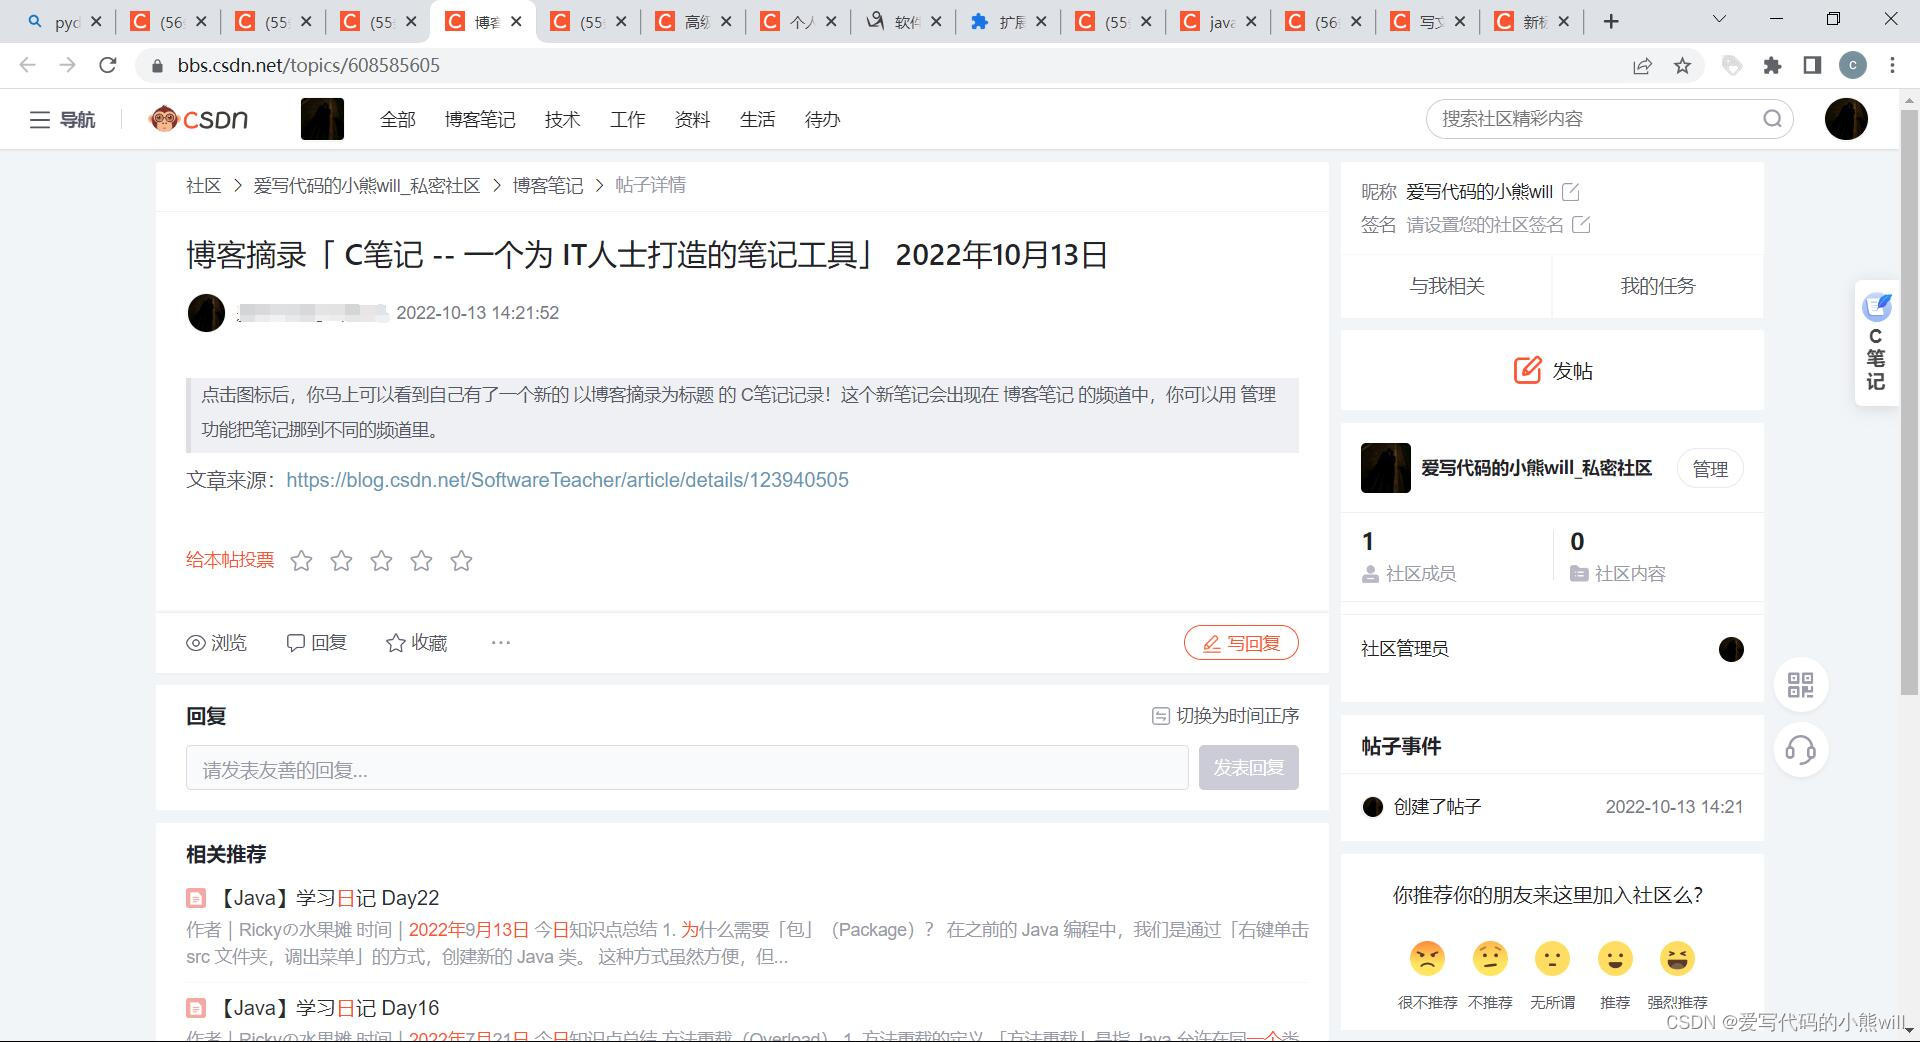This screenshot has width=1920, height=1042.
Task: Click the 与我相关 tab
Action: (1446, 286)
